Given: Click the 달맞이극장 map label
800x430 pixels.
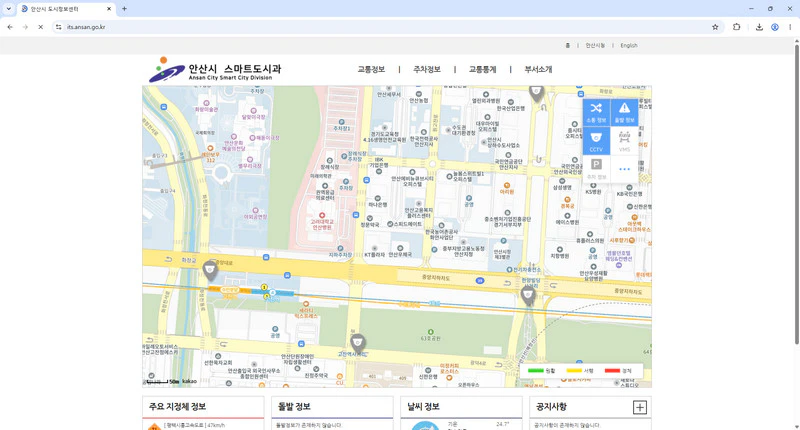Looking at the screenshot, I should 254,117.
